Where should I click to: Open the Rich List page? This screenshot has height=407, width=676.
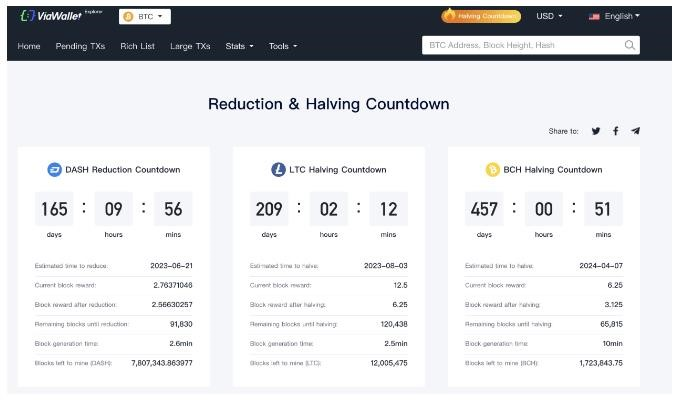point(138,46)
